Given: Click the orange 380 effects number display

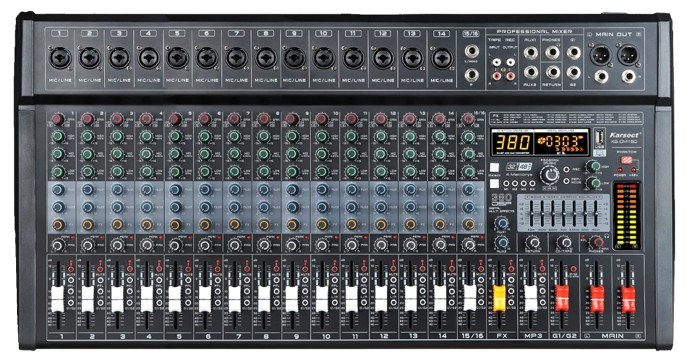Looking at the screenshot, I should click(512, 143).
